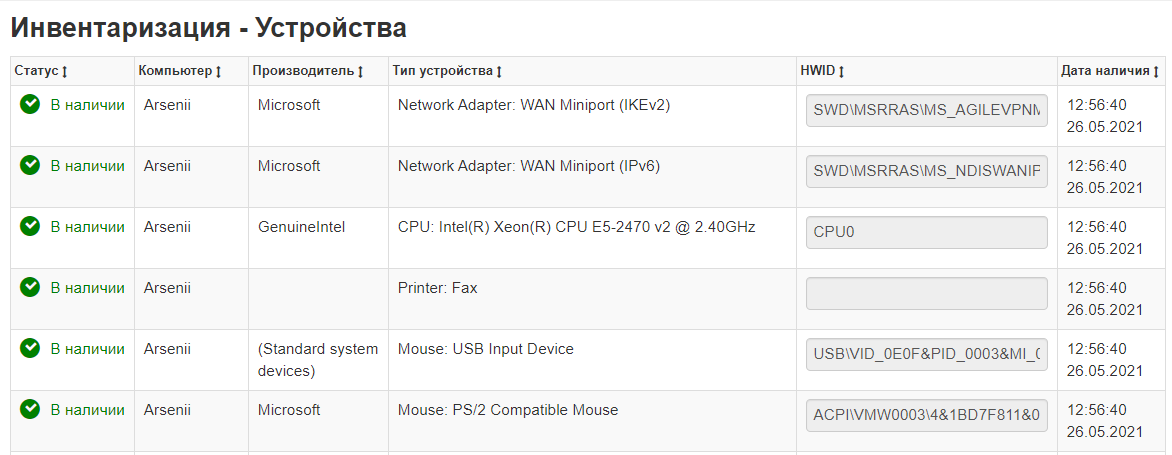Screen dimensions: 1172x455
Task: Click the green check icon in the Xeon CPU row
Action: pos(30,226)
